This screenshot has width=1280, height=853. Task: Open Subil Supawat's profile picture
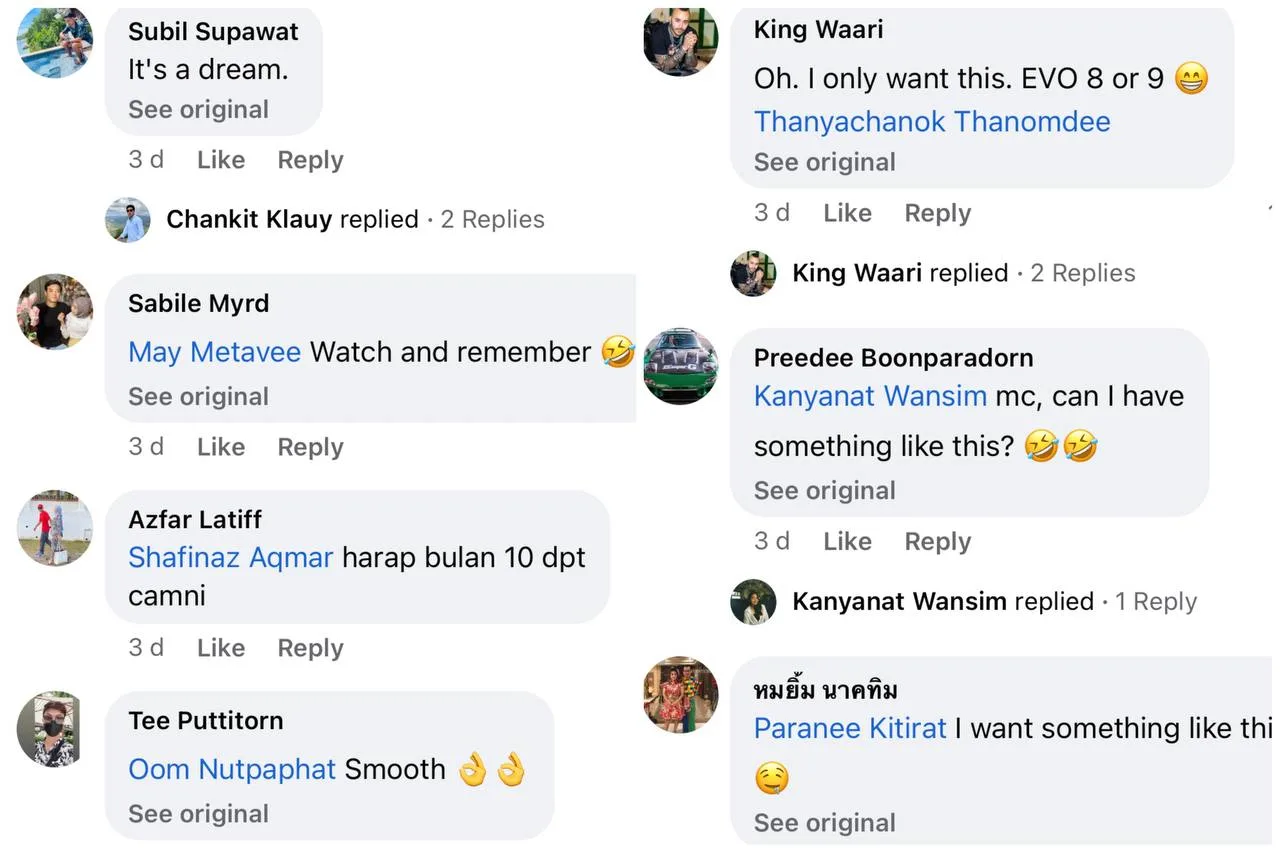tap(55, 41)
